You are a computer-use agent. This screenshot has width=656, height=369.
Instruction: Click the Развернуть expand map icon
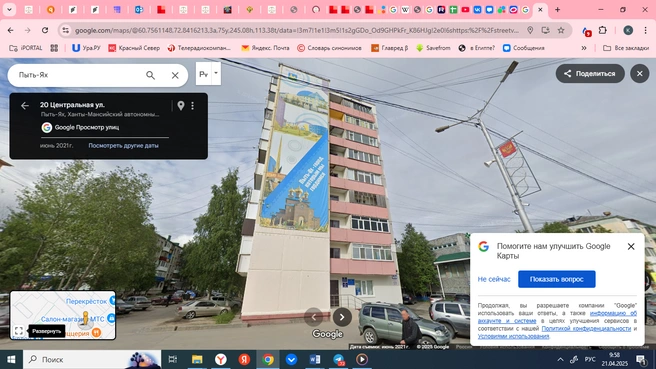point(18,331)
